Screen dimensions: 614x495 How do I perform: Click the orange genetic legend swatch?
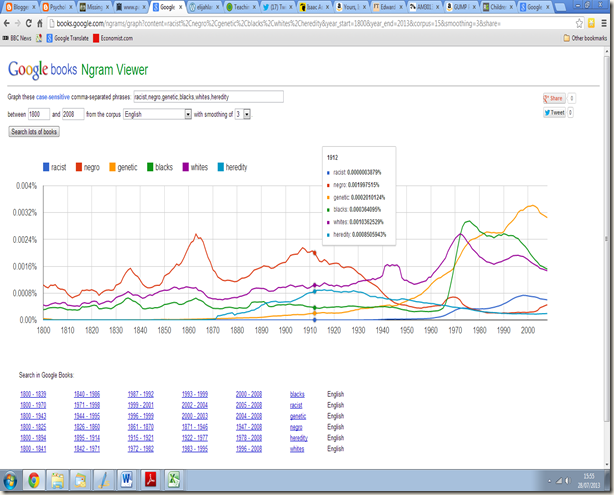click(x=112, y=167)
